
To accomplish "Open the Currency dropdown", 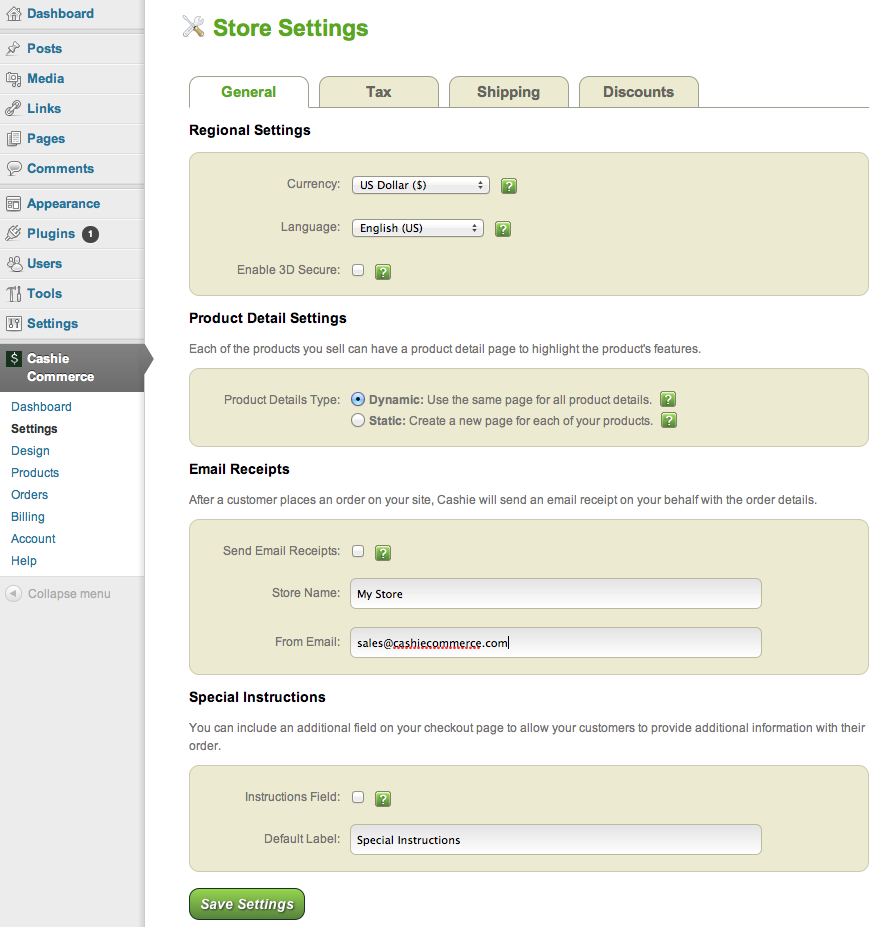I will click(421, 185).
